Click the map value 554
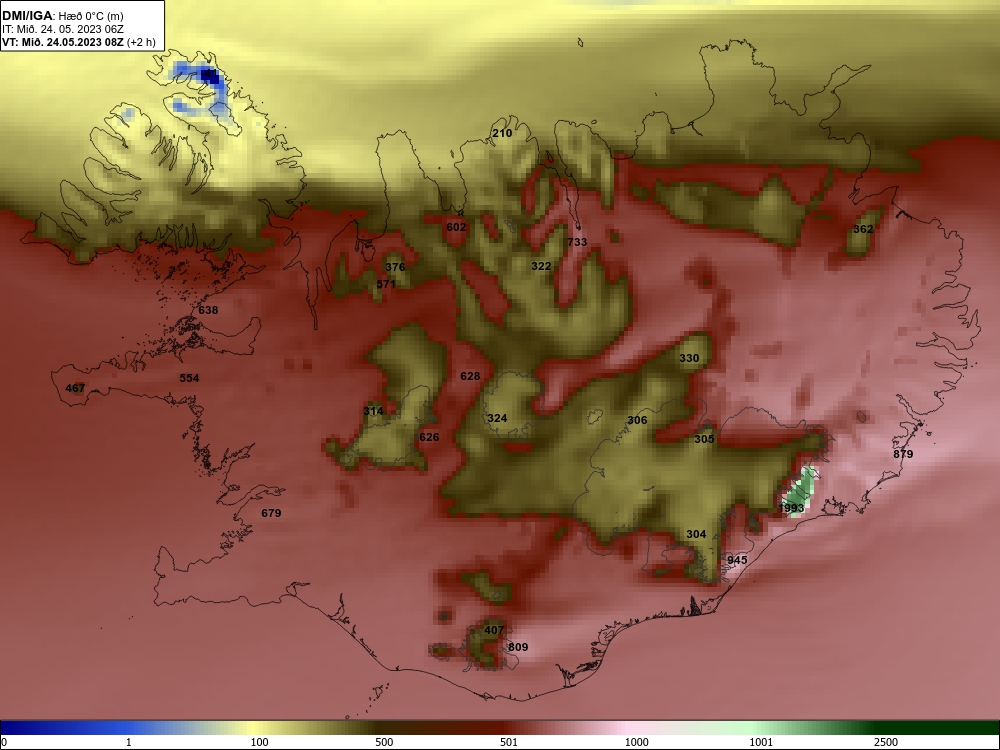This screenshot has height=750, width=1000. (189, 378)
